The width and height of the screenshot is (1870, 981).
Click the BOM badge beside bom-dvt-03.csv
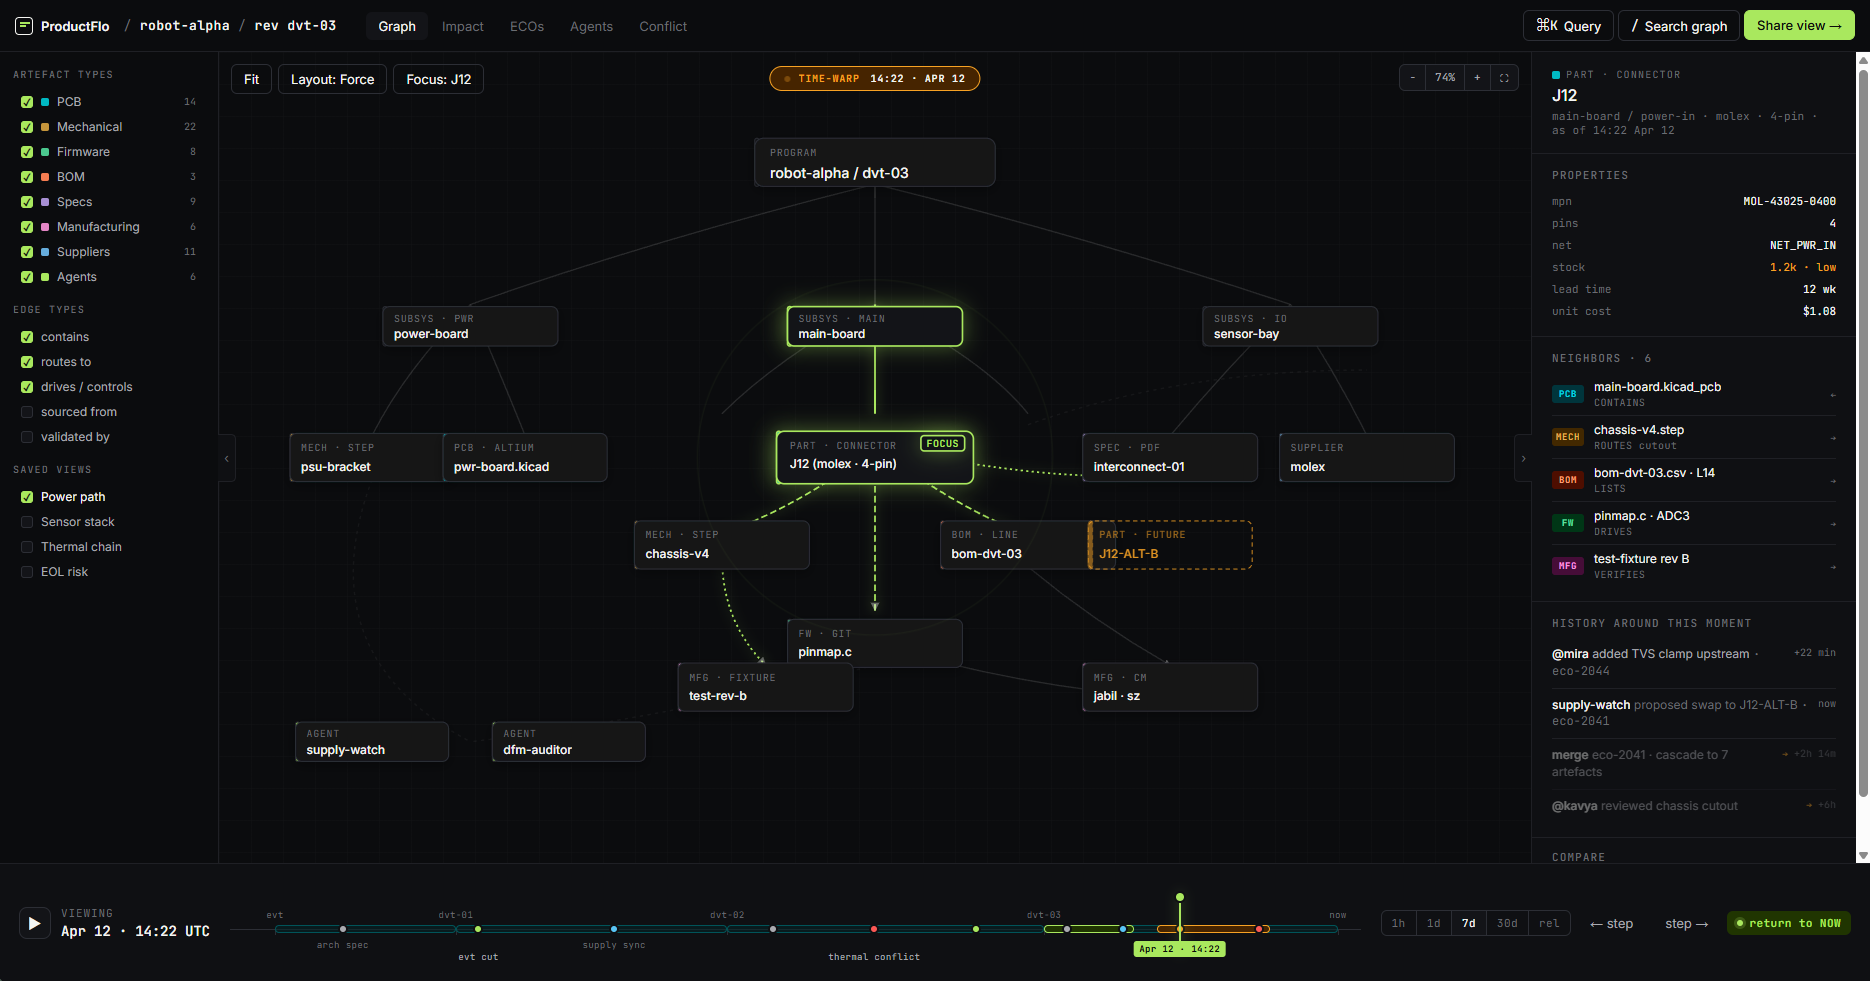pos(1567,479)
